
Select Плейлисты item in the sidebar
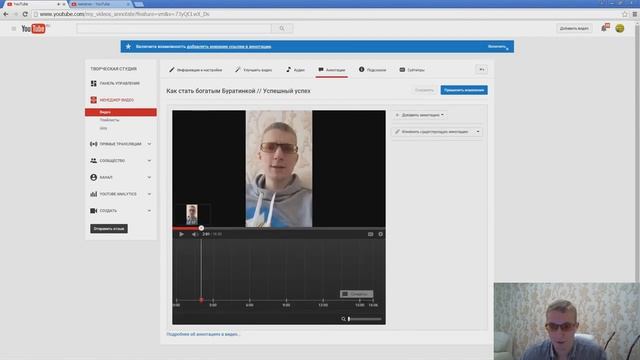pyautogui.click(x=109, y=120)
